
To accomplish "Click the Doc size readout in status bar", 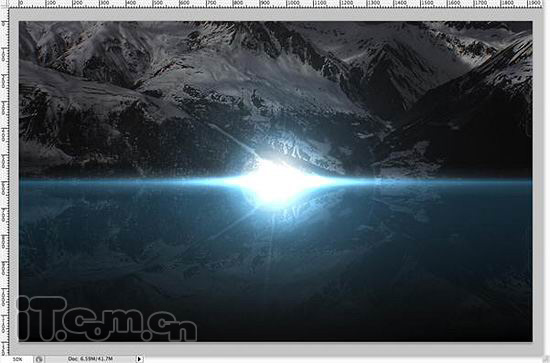I will click(90, 359).
